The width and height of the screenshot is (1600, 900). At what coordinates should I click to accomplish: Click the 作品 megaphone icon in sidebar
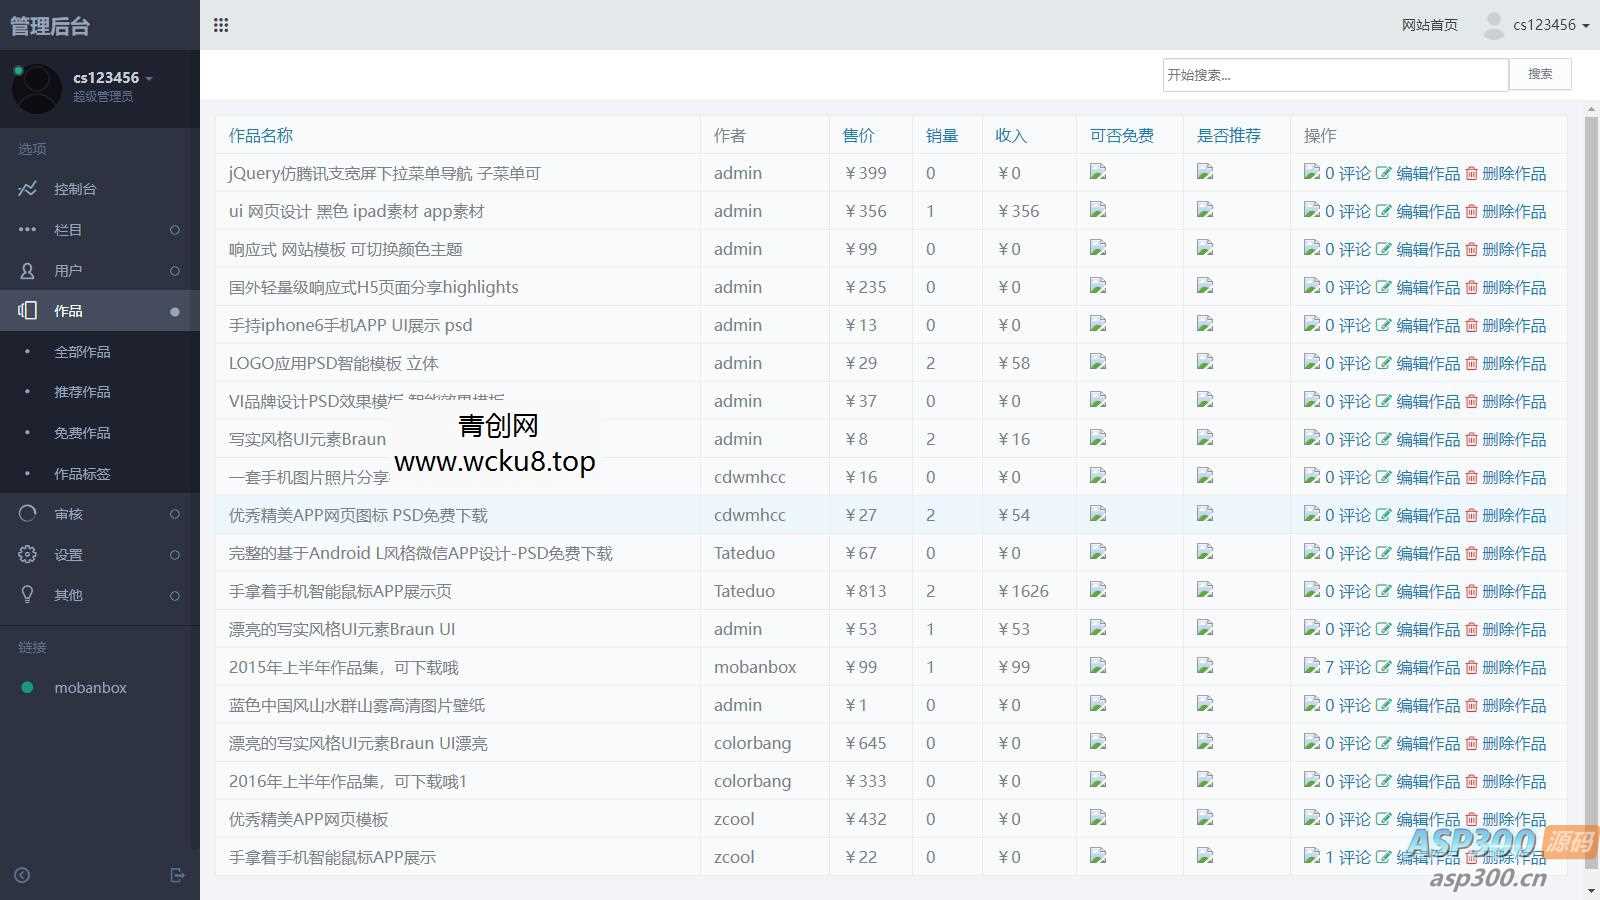click(x=27, y=310)
